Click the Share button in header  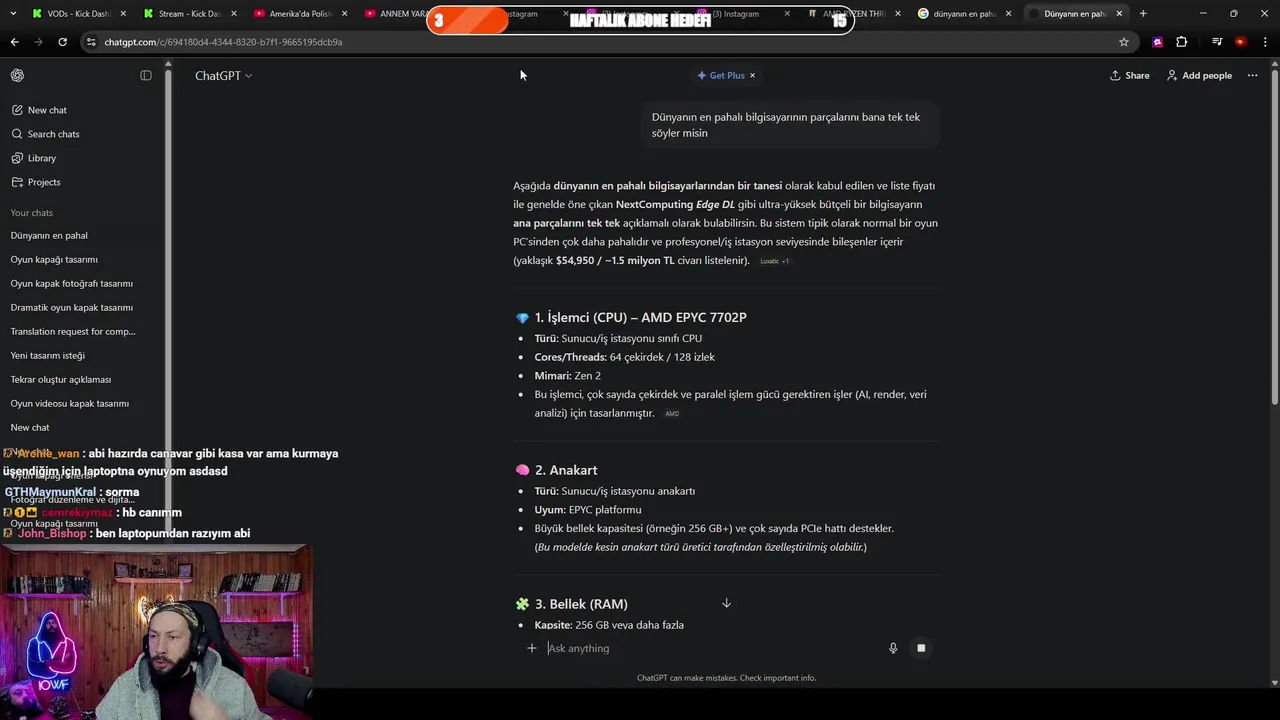[1129, 75]
